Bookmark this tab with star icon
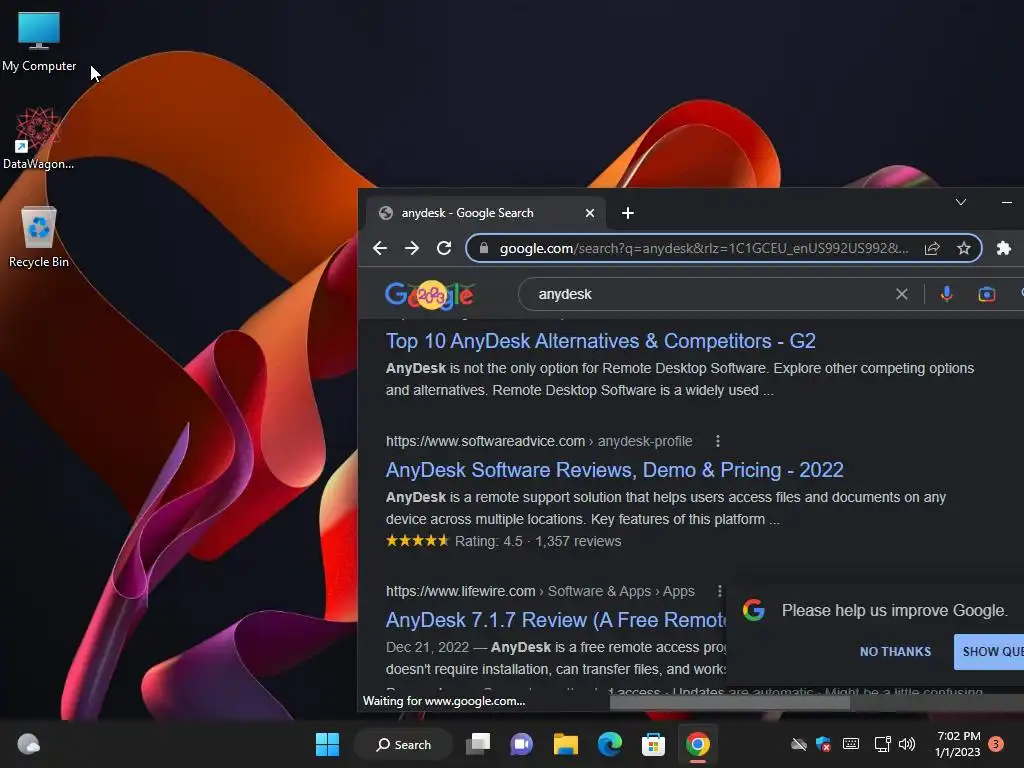 (963, 248)
